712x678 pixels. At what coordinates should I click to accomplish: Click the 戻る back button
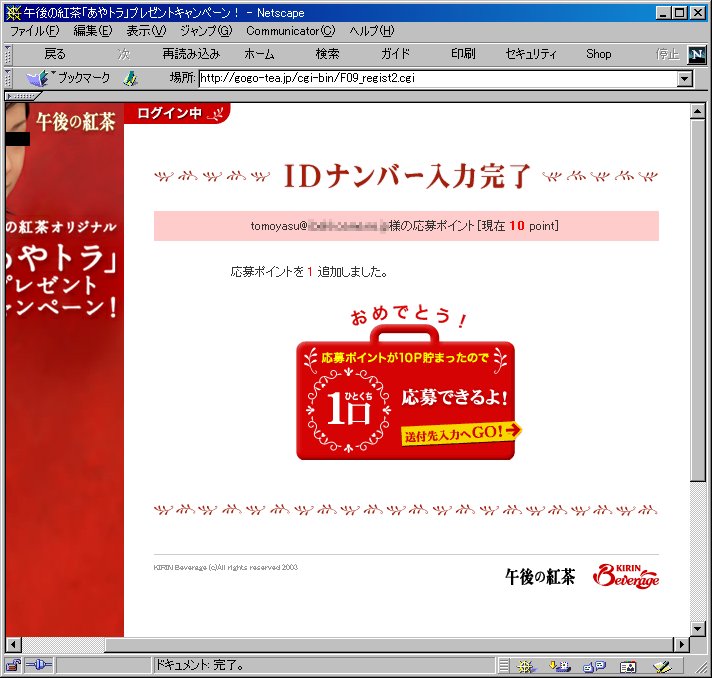click(55, 54)
